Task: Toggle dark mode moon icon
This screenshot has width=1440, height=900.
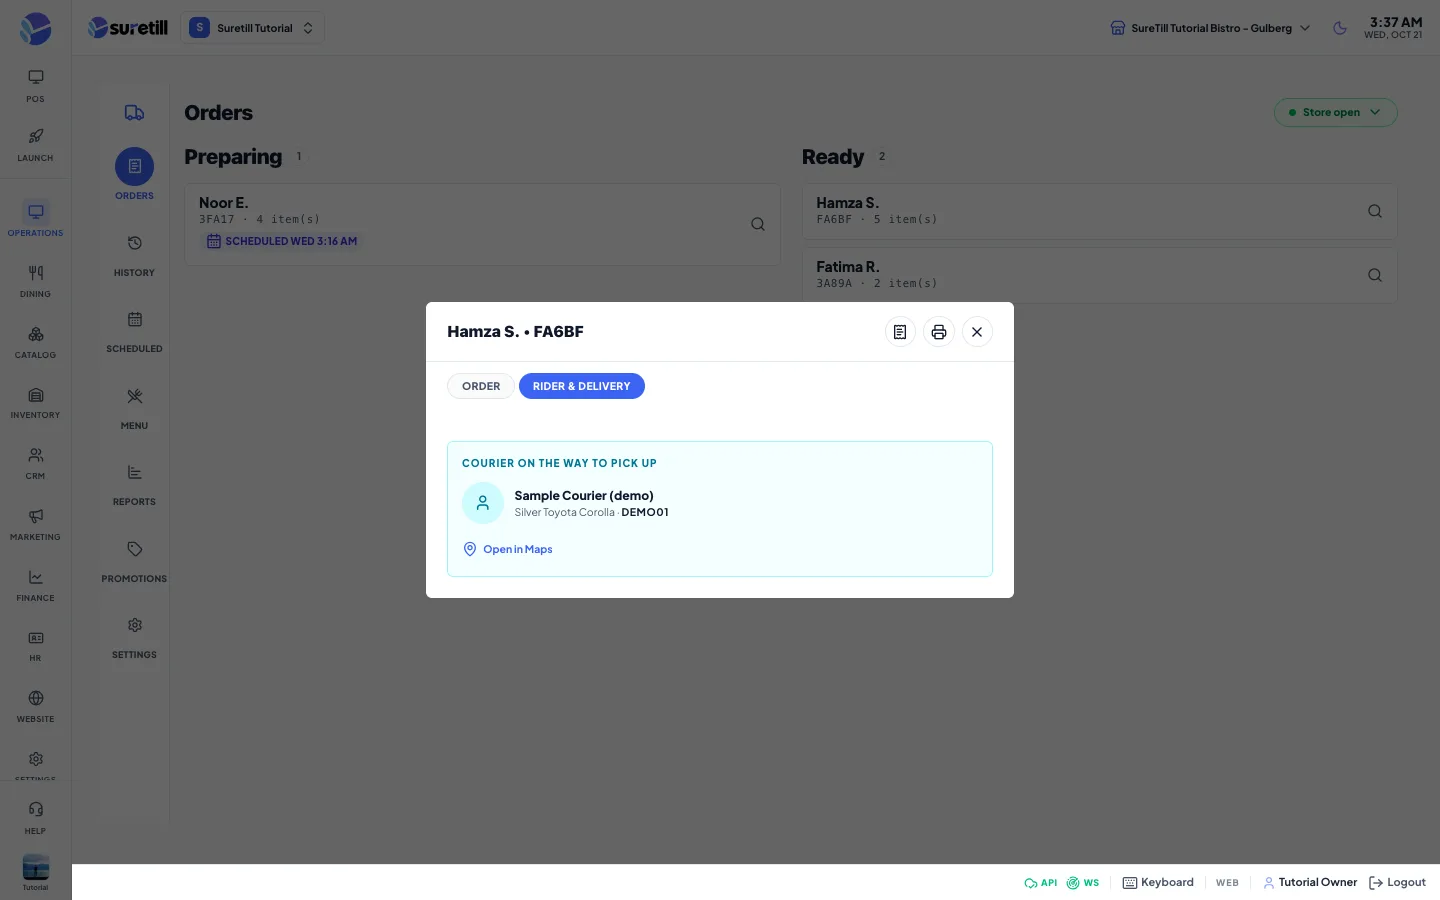Action: point(1340,28)
